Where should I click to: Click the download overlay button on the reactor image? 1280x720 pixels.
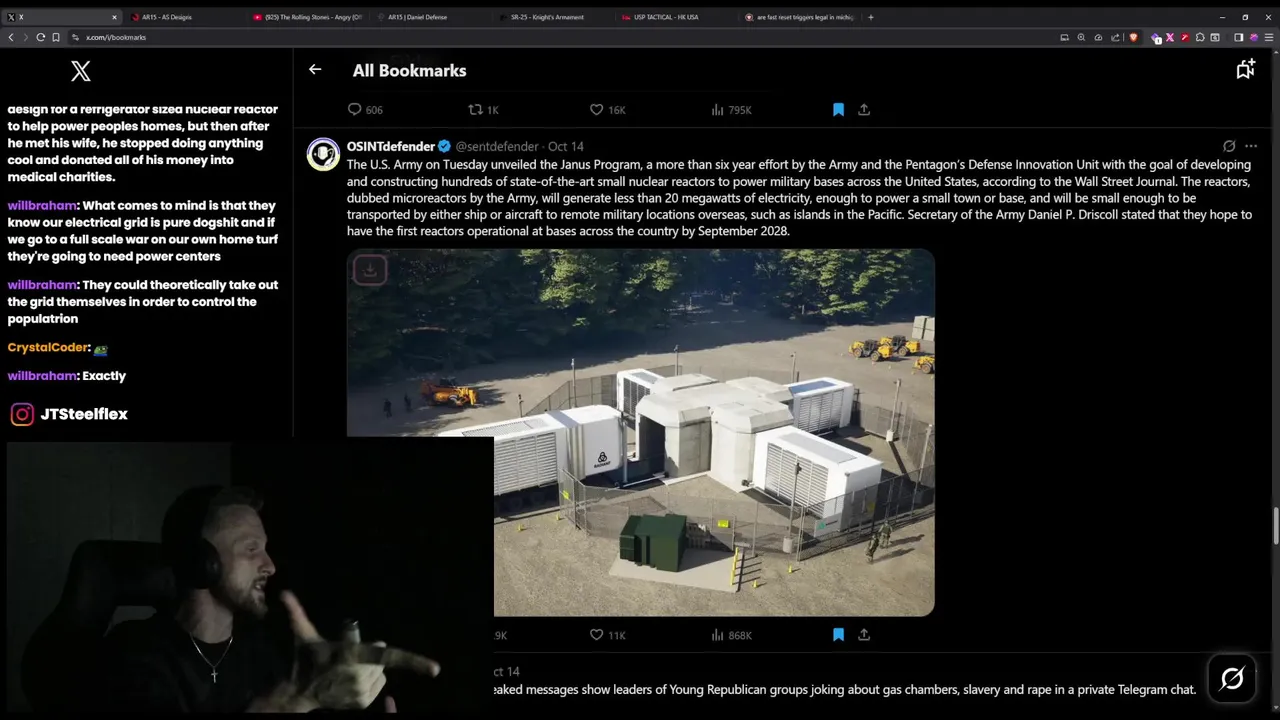(369, 270)
